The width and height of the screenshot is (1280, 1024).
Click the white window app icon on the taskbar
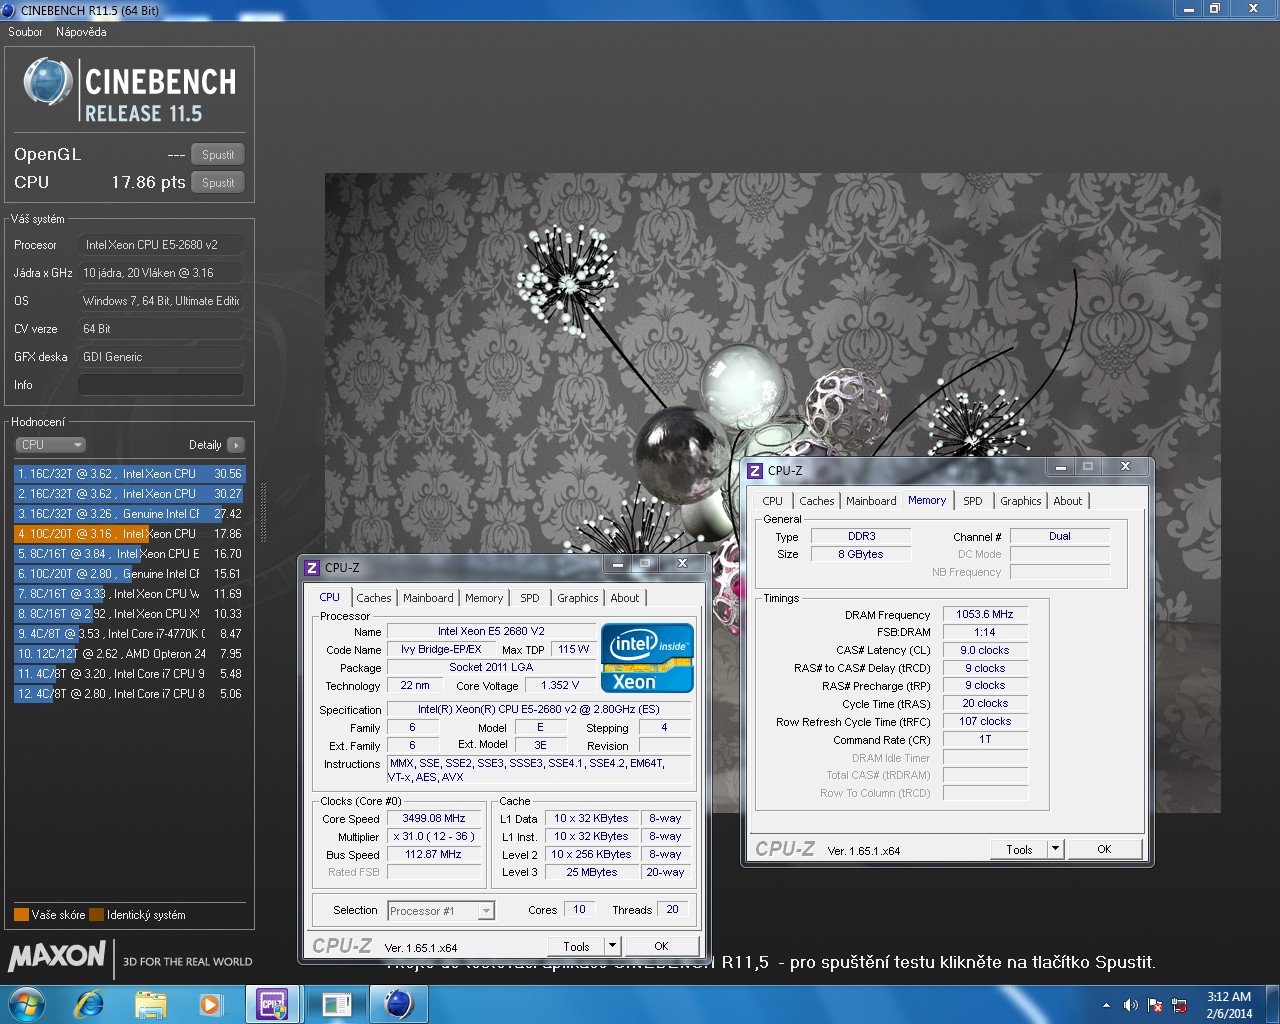(336, 1004)
